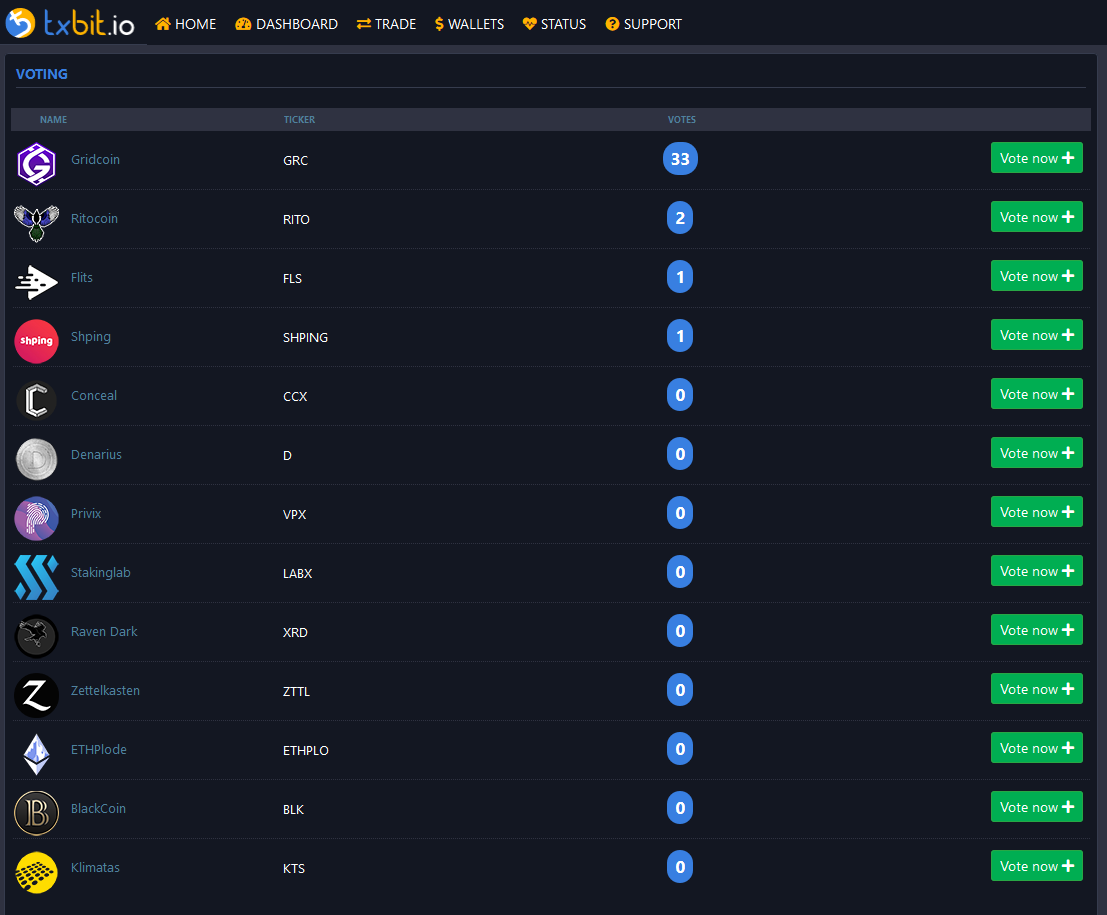Cast a vote for Klimatas

pos(1036,866)
